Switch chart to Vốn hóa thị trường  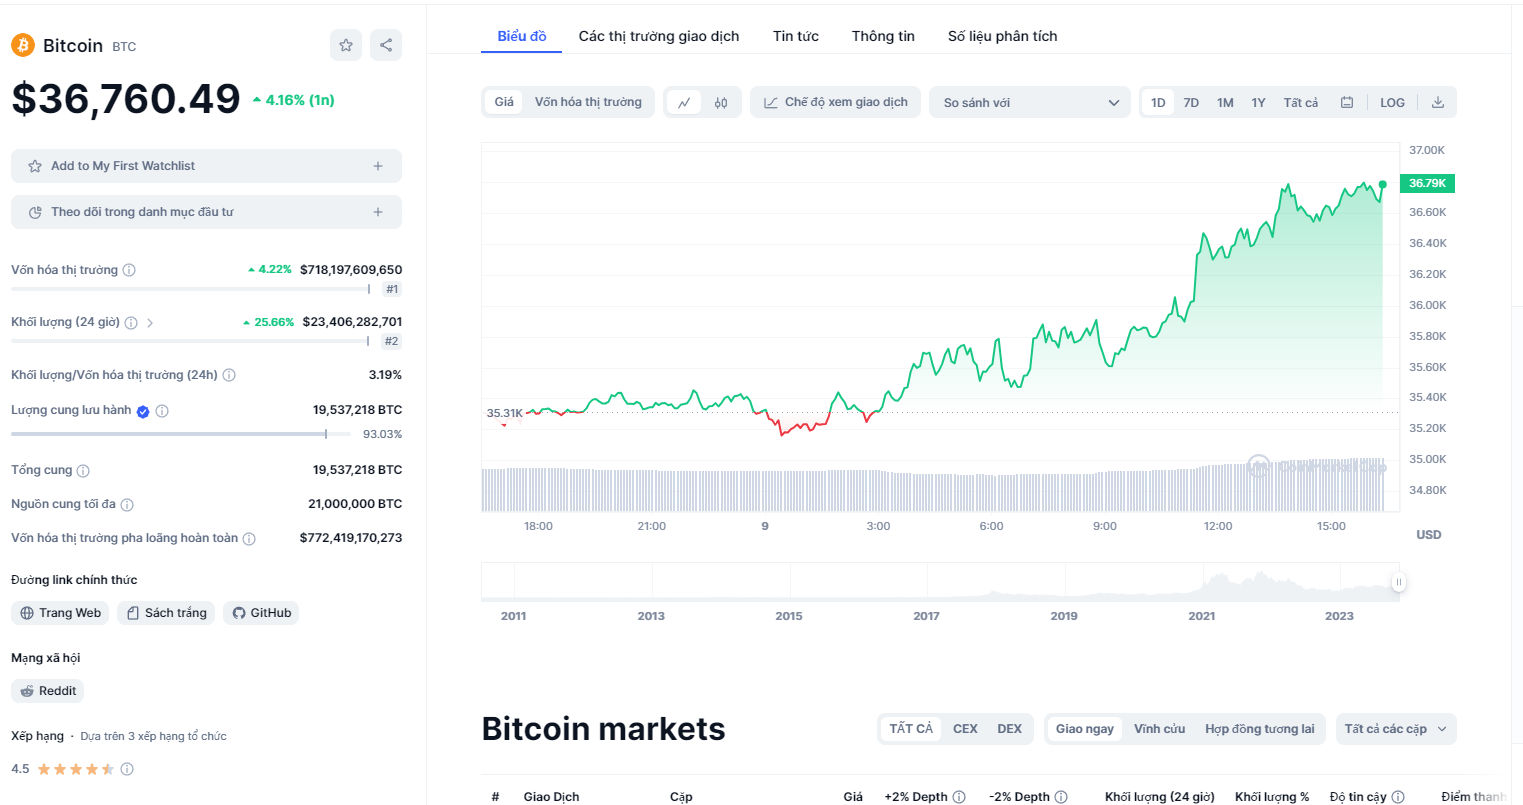588,102
